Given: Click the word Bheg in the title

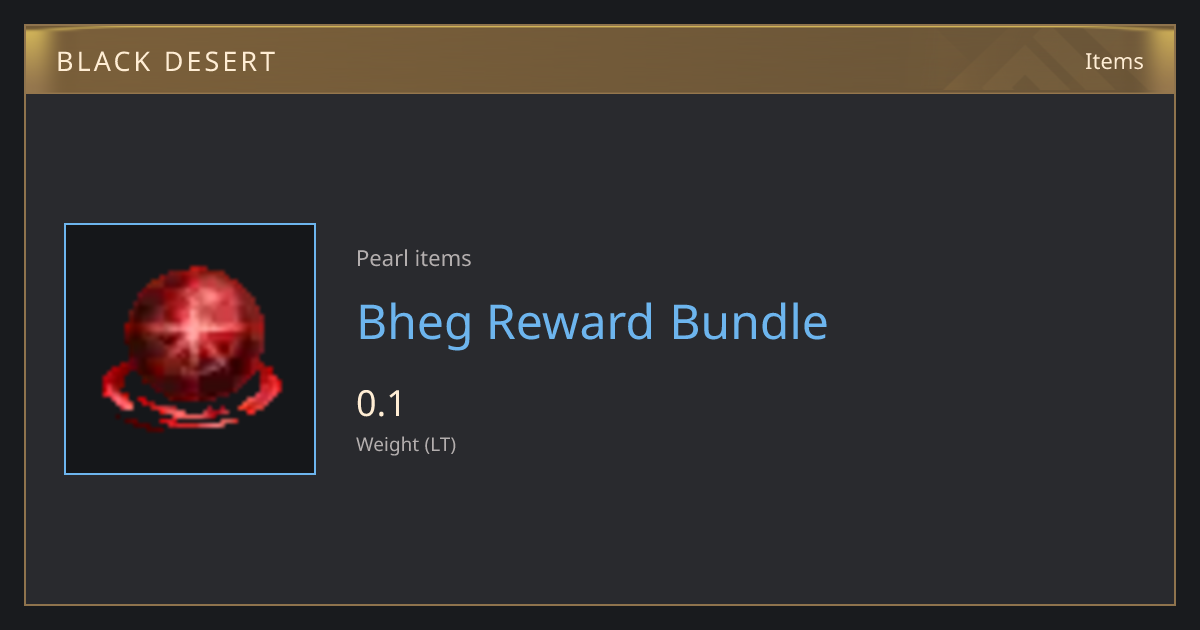Looking at the screenshot, I should [414, 323].
